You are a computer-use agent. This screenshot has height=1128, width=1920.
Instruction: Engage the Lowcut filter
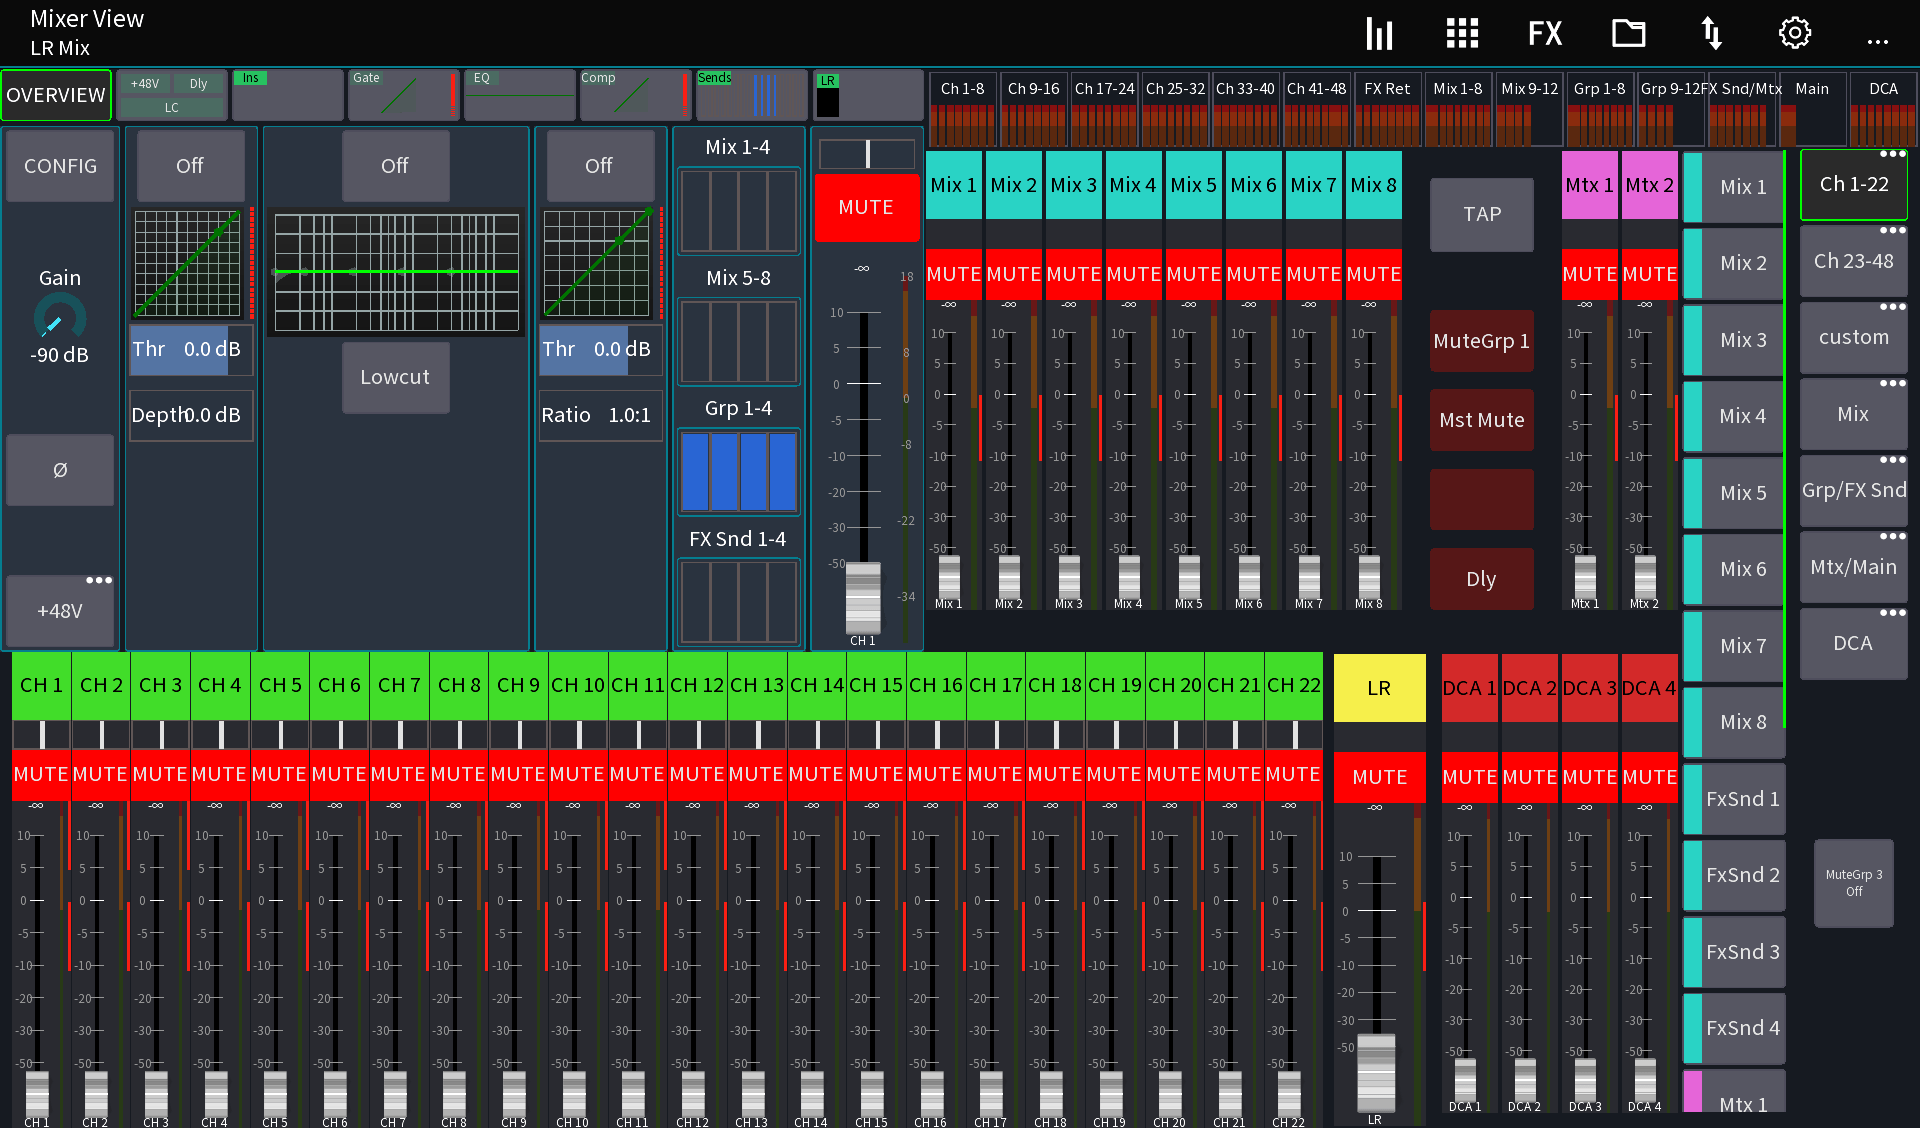pos(395,377)
